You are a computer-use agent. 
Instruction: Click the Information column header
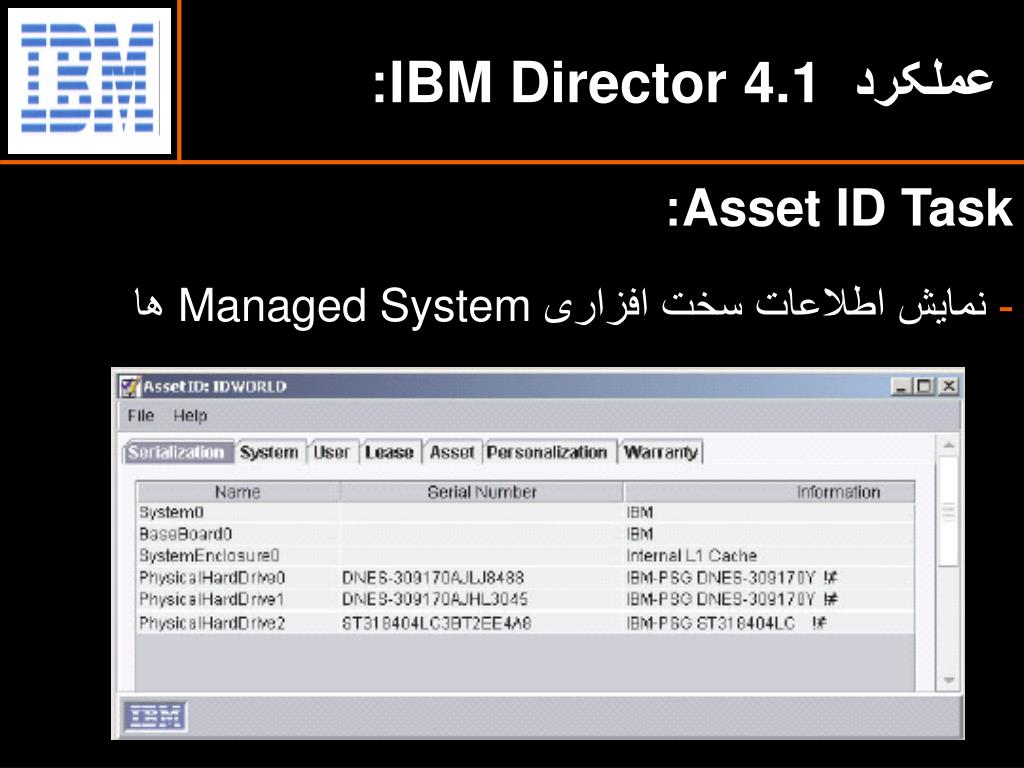769,492
